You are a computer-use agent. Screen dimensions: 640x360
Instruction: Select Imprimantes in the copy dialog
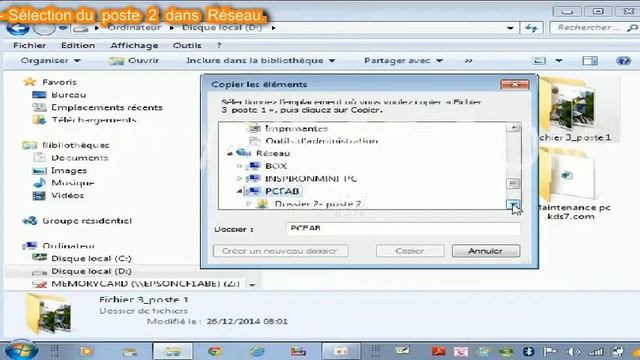pyautogui.click(x=296, y=129)
